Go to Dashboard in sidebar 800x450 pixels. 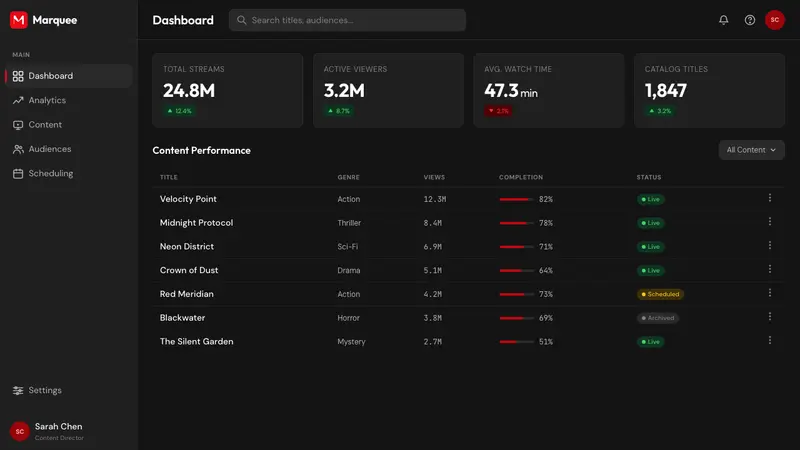(68, 76)
